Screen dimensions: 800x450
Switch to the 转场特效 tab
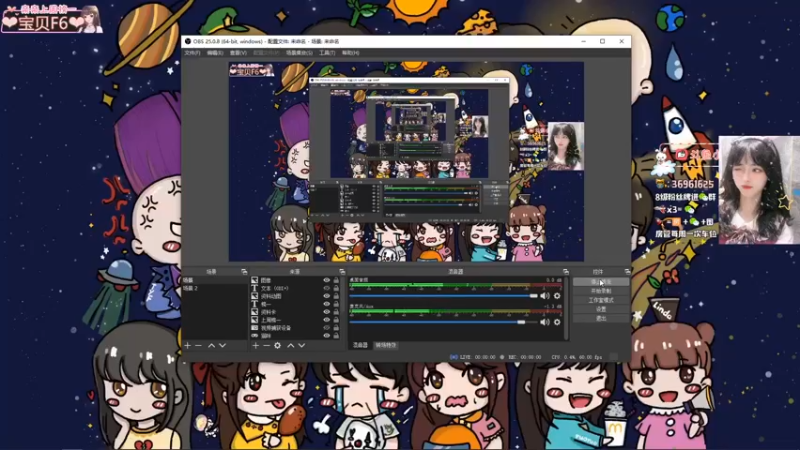tap(386, 345)
